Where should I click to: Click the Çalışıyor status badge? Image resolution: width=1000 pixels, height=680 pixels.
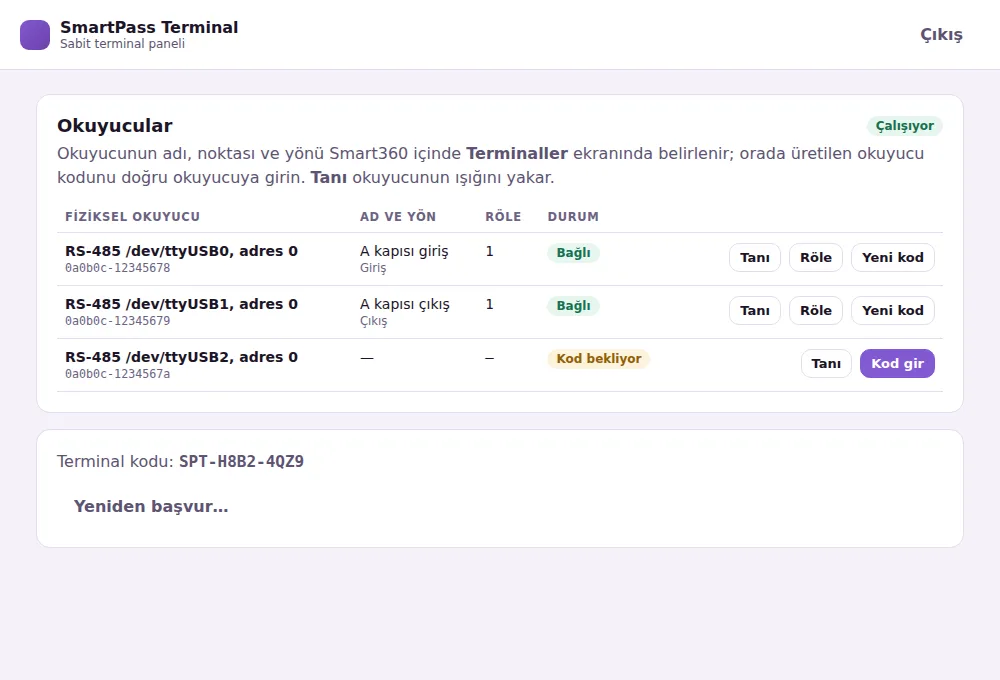point(904,126)
